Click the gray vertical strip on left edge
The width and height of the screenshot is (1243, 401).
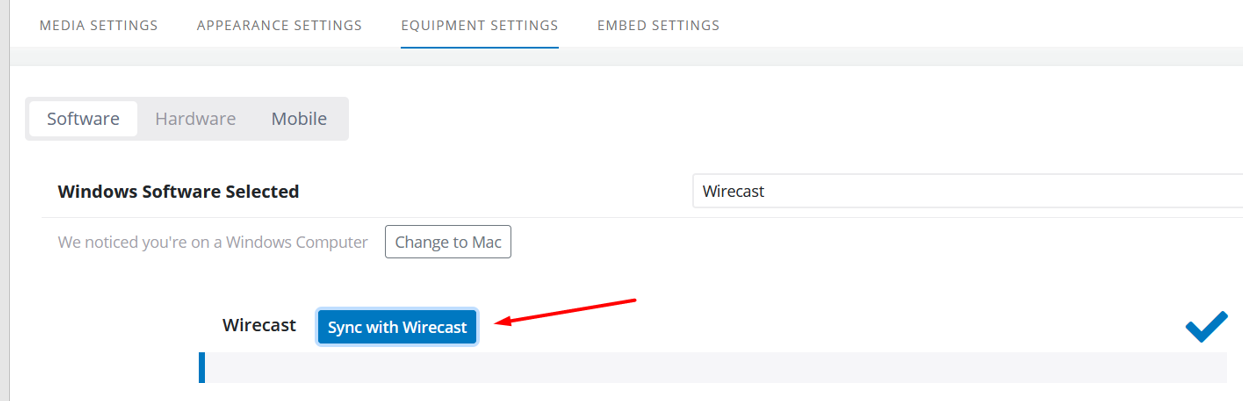click(x=4, y=200)
